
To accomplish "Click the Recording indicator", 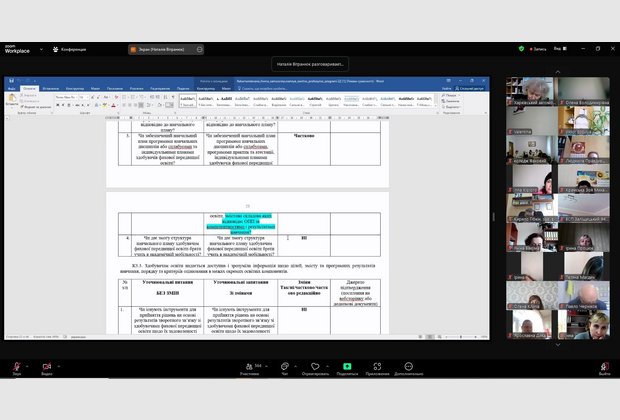I will tap(535, 48).
